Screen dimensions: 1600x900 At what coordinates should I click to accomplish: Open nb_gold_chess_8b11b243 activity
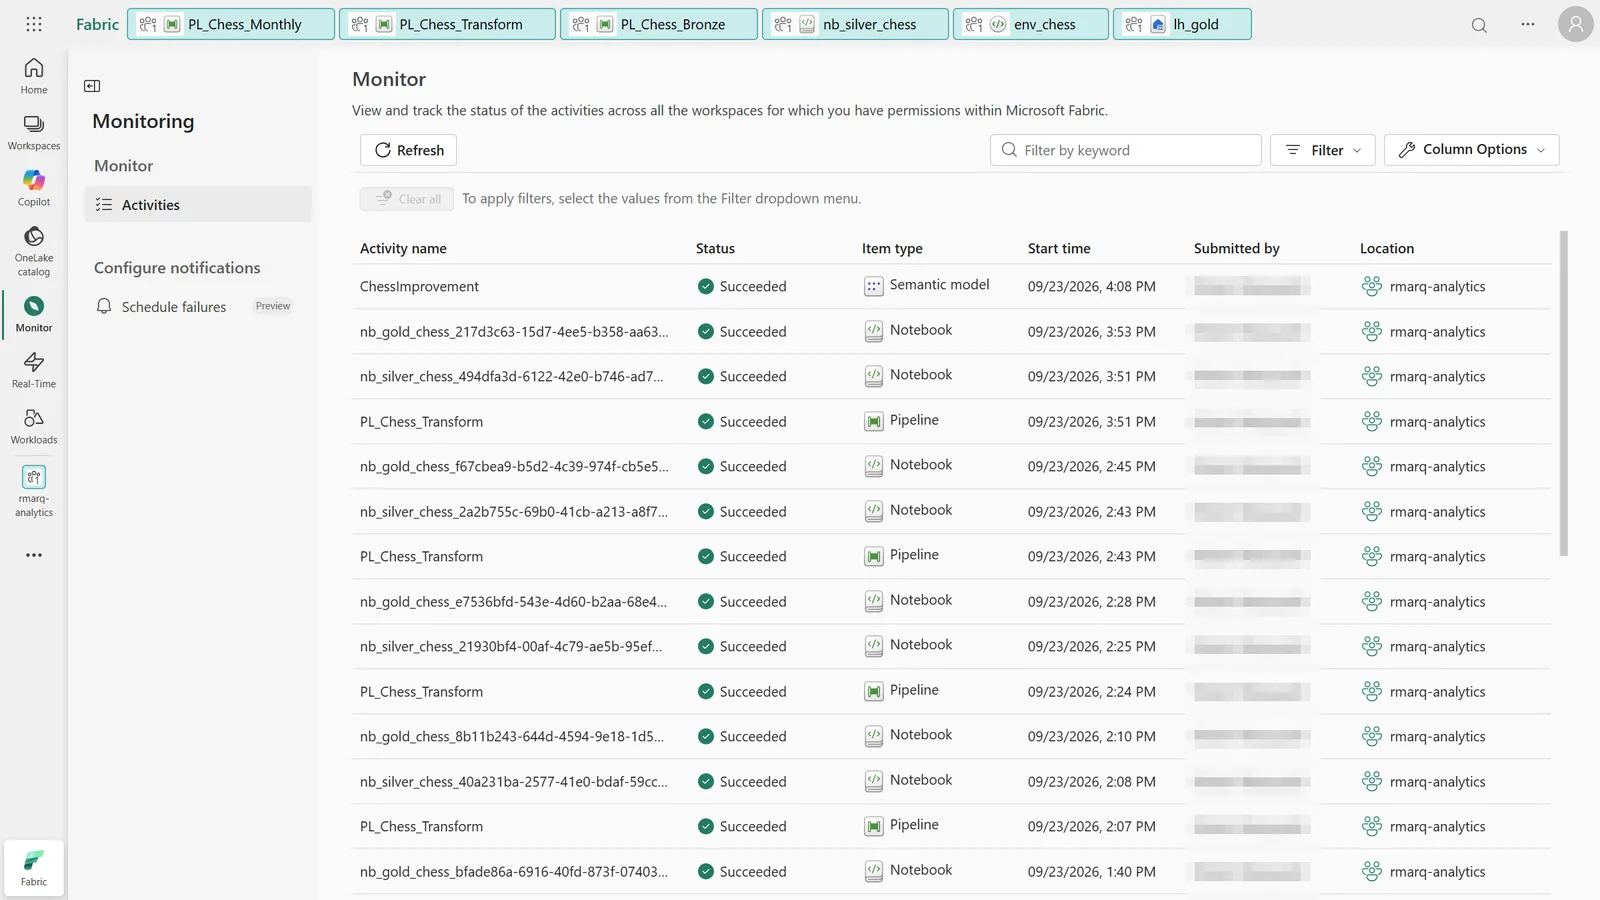[512, 736]
